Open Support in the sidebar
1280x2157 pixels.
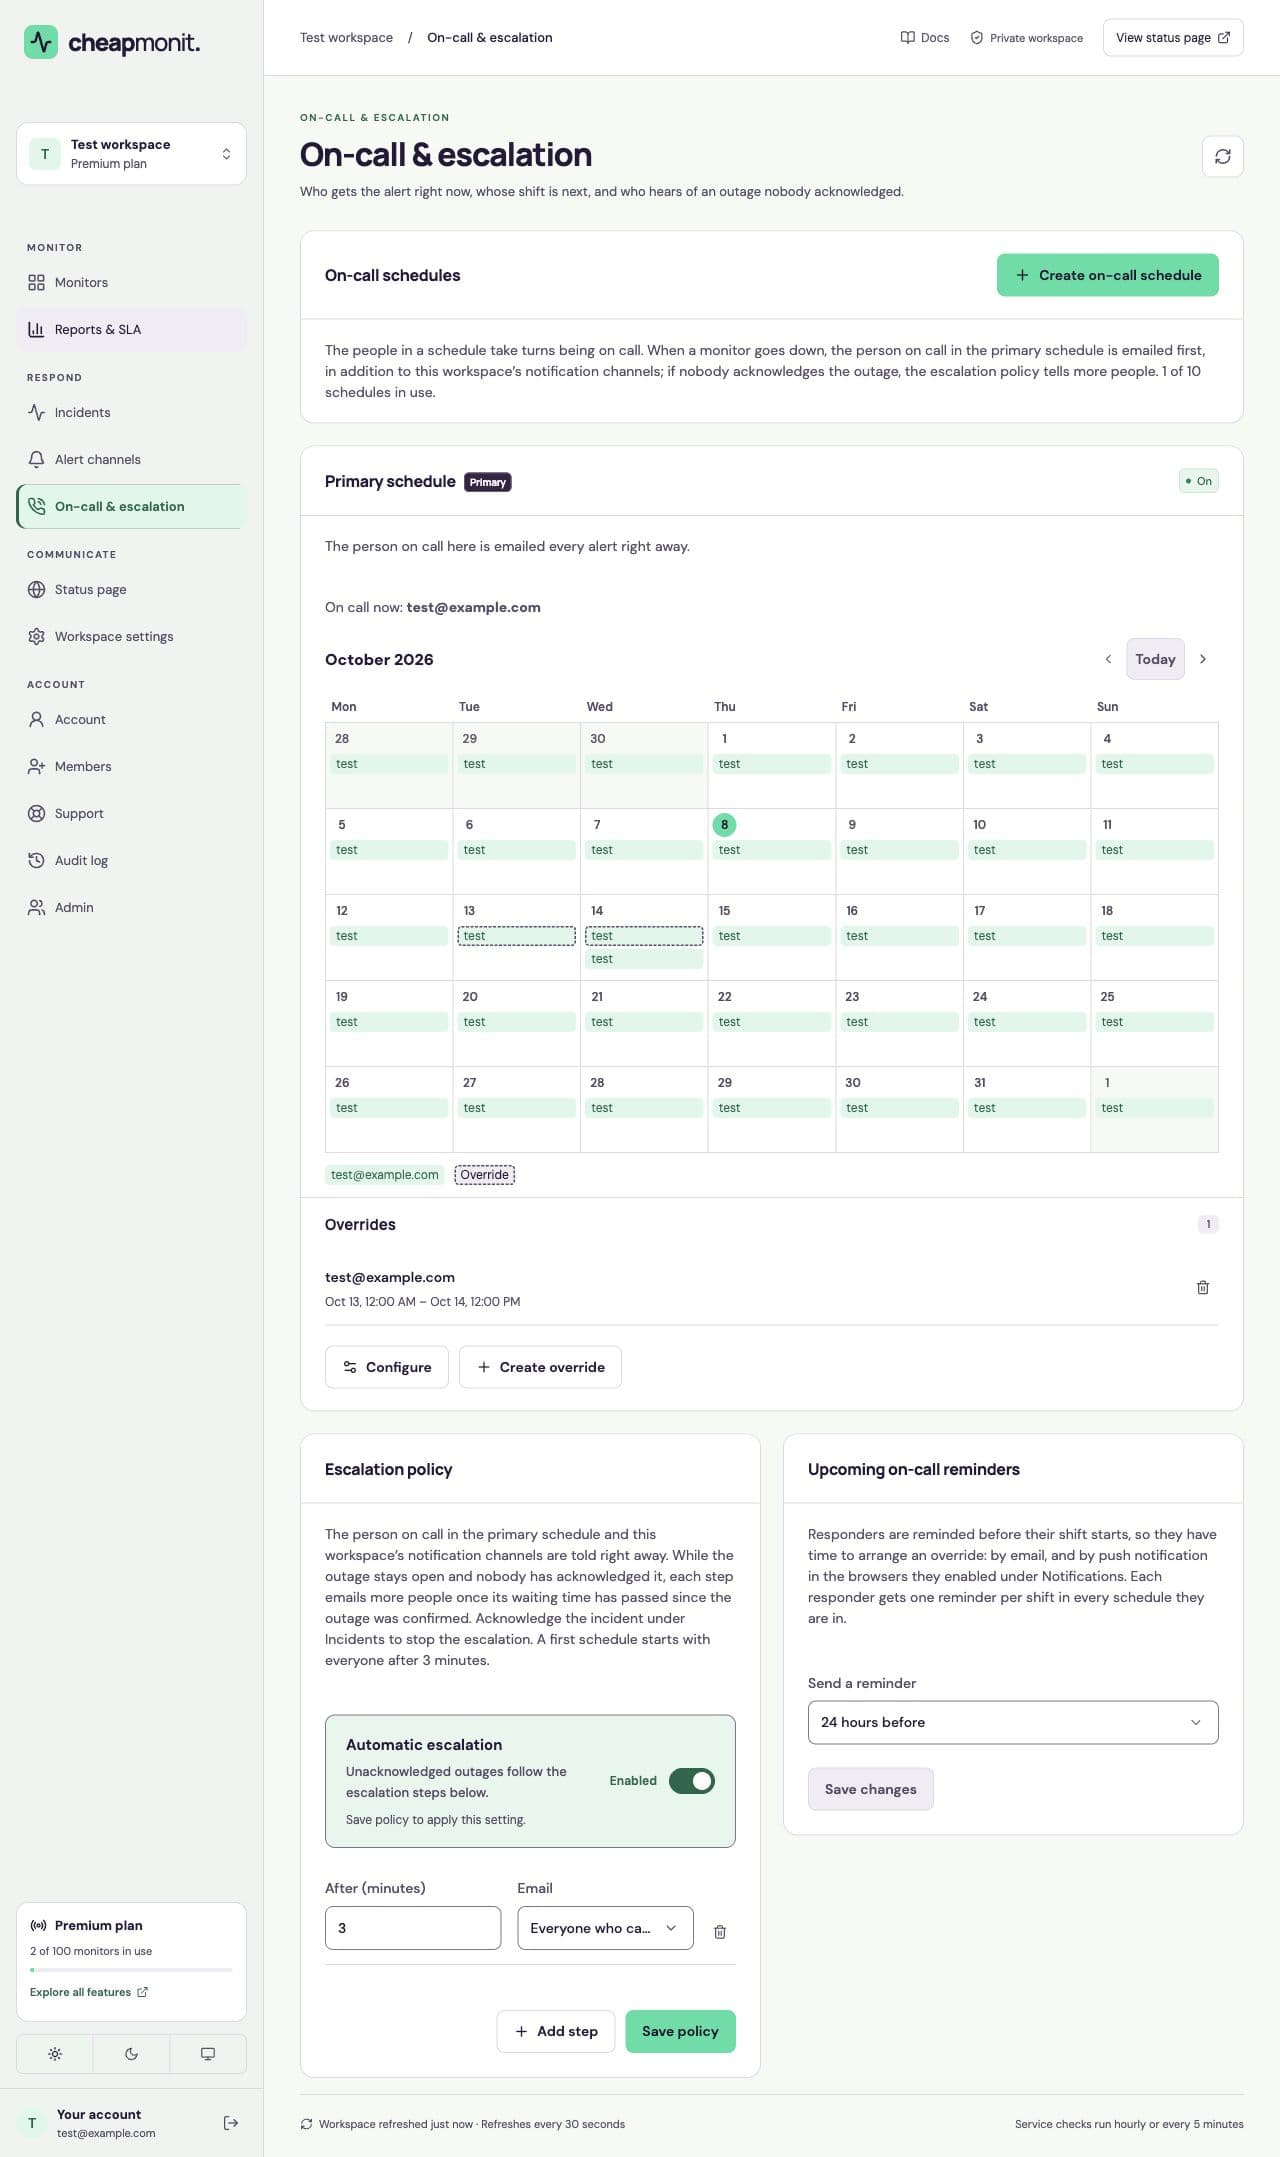tap(131, 814)
